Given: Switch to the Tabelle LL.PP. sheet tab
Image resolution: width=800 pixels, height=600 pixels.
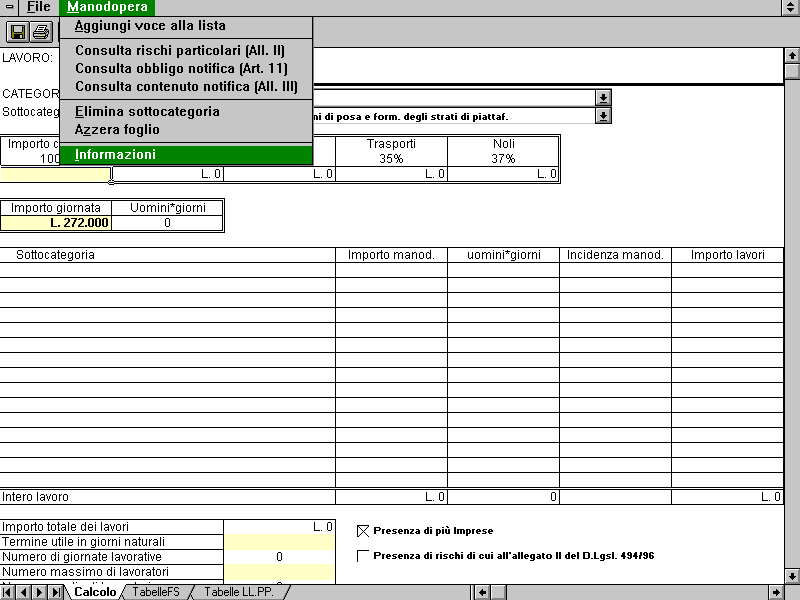Looking at the screenshot, I should coord(239,592).
